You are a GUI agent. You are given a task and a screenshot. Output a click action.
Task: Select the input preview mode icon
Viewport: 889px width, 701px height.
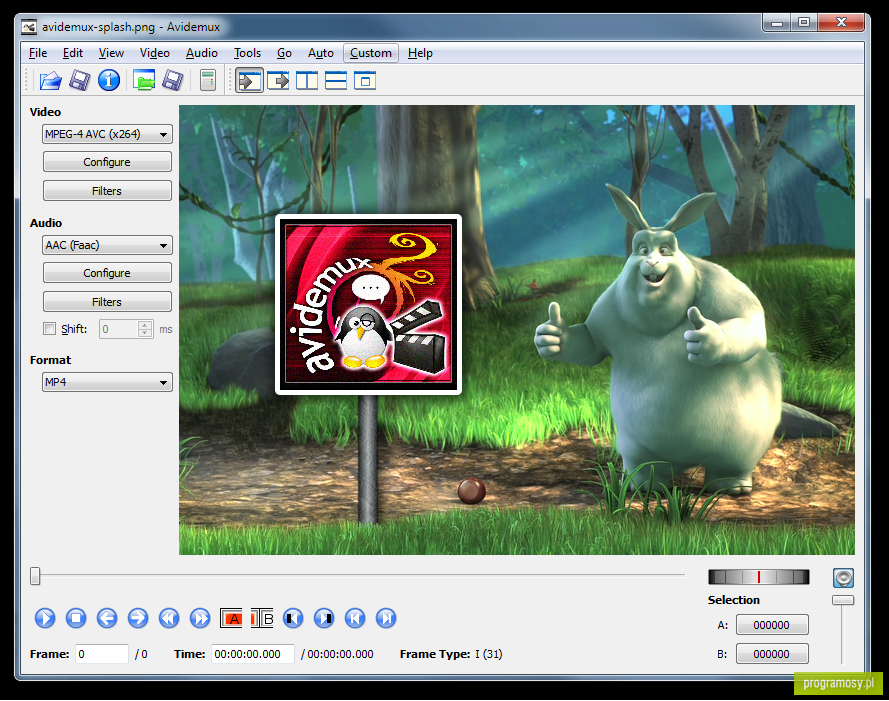click(249, 81)
